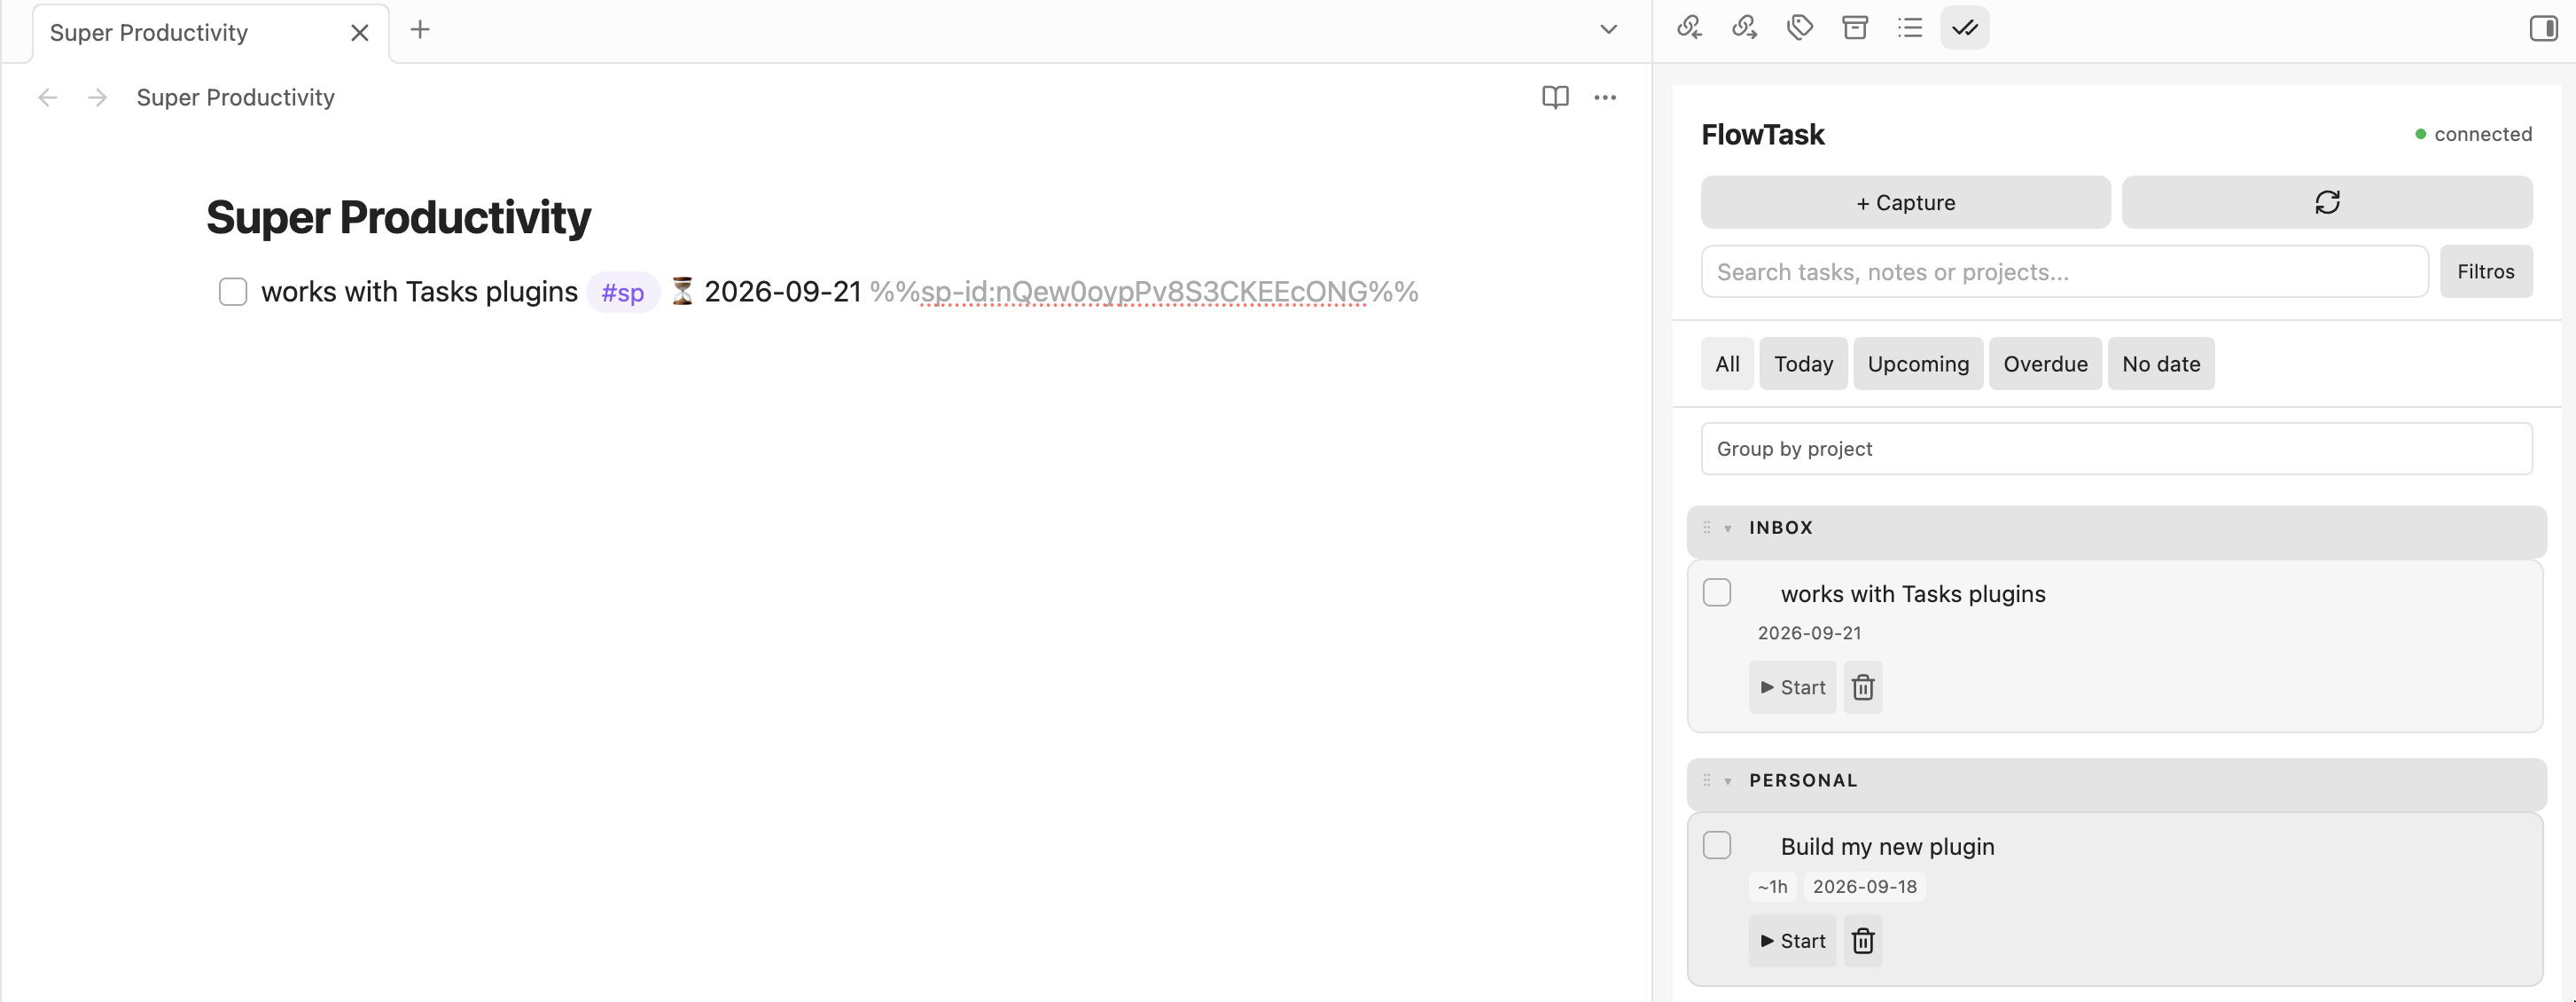Click the INBOX task title 'works with Tasks plugins'
The height and width of the screenshot is (1002, 2576).
pos(1912,593)
